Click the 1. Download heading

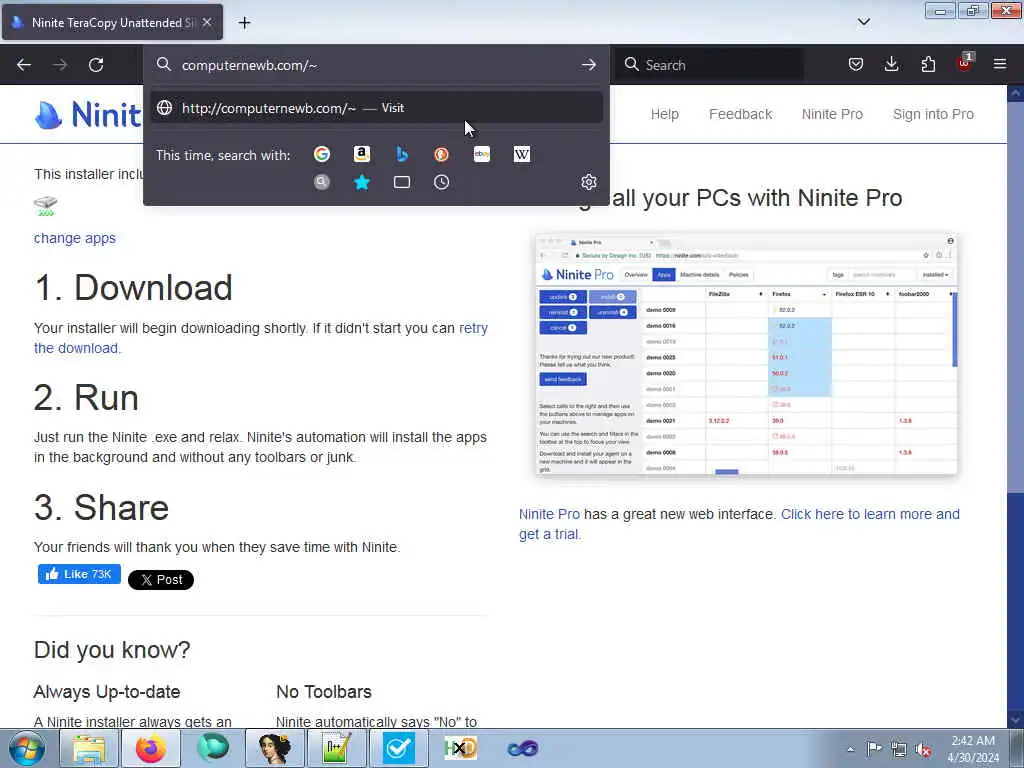tap(133, 287)
